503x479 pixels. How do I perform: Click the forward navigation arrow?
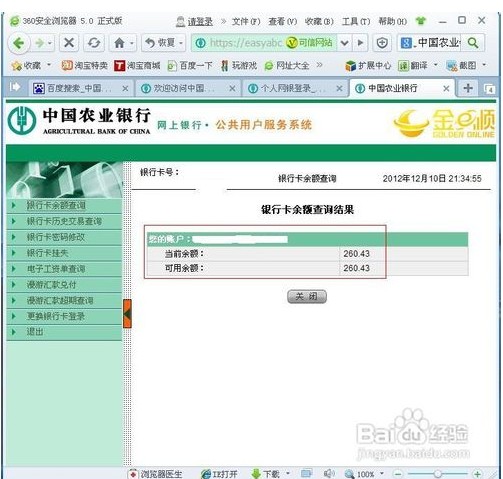click(40, 43)
